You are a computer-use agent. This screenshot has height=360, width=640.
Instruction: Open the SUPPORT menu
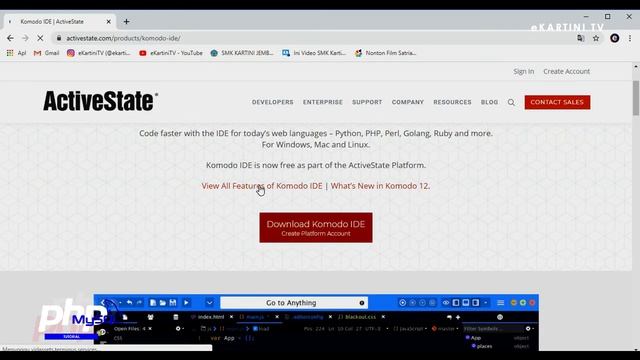(x=367, y=102)
